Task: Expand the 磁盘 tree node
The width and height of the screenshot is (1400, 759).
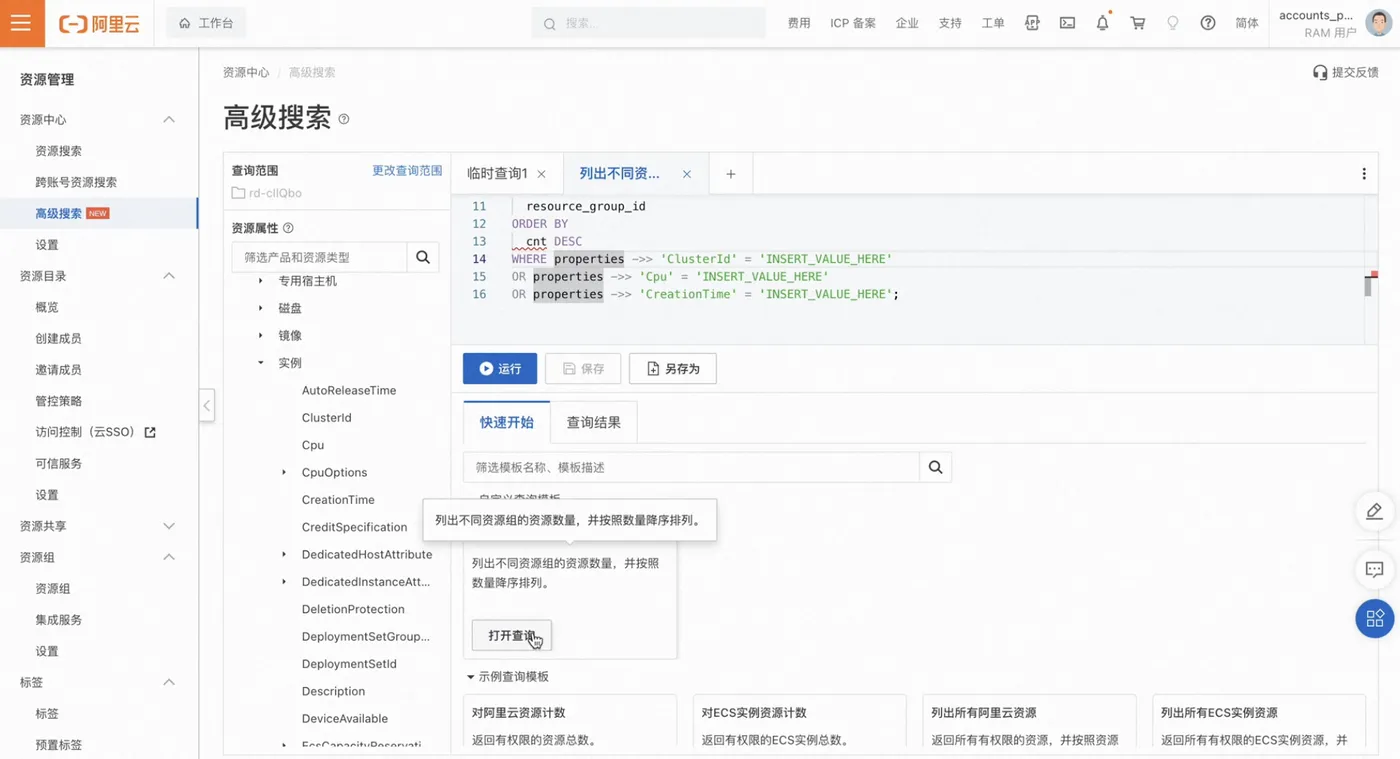Action: pyautogui.click(x=261, y=308)
